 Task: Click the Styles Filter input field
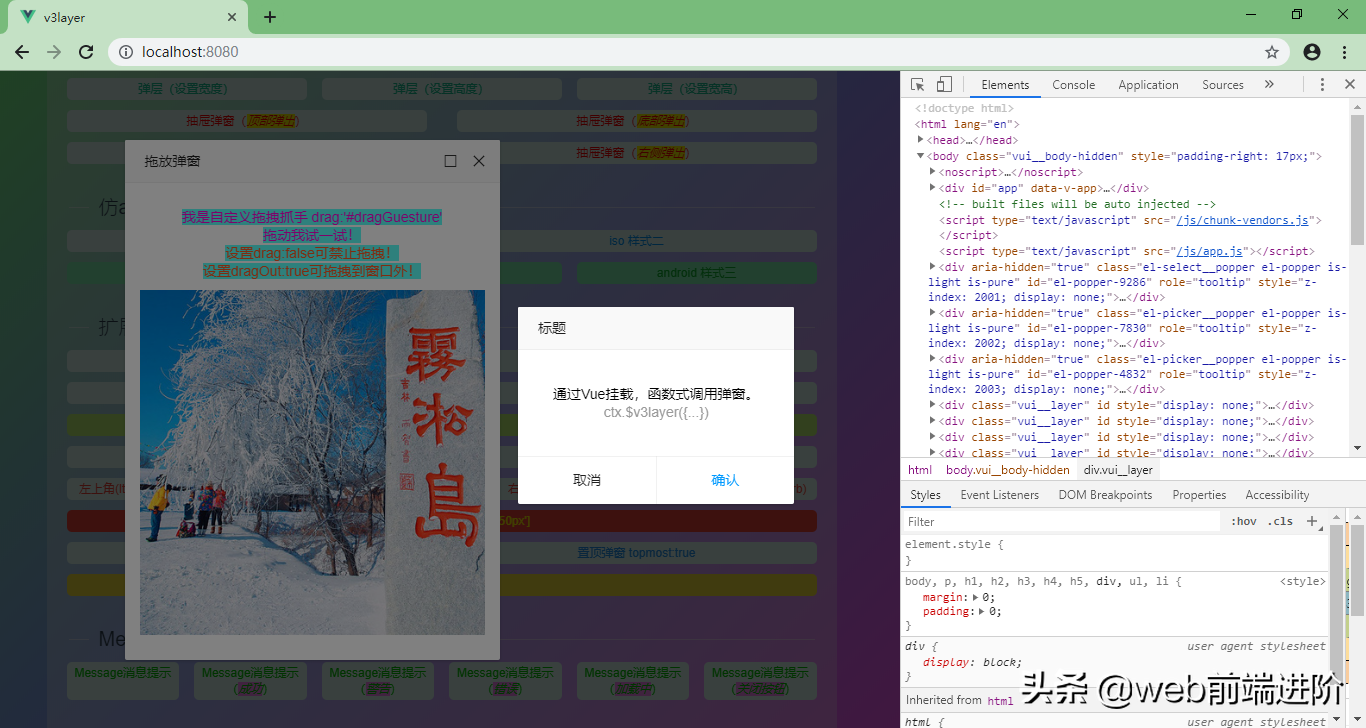click(1062, 522)
